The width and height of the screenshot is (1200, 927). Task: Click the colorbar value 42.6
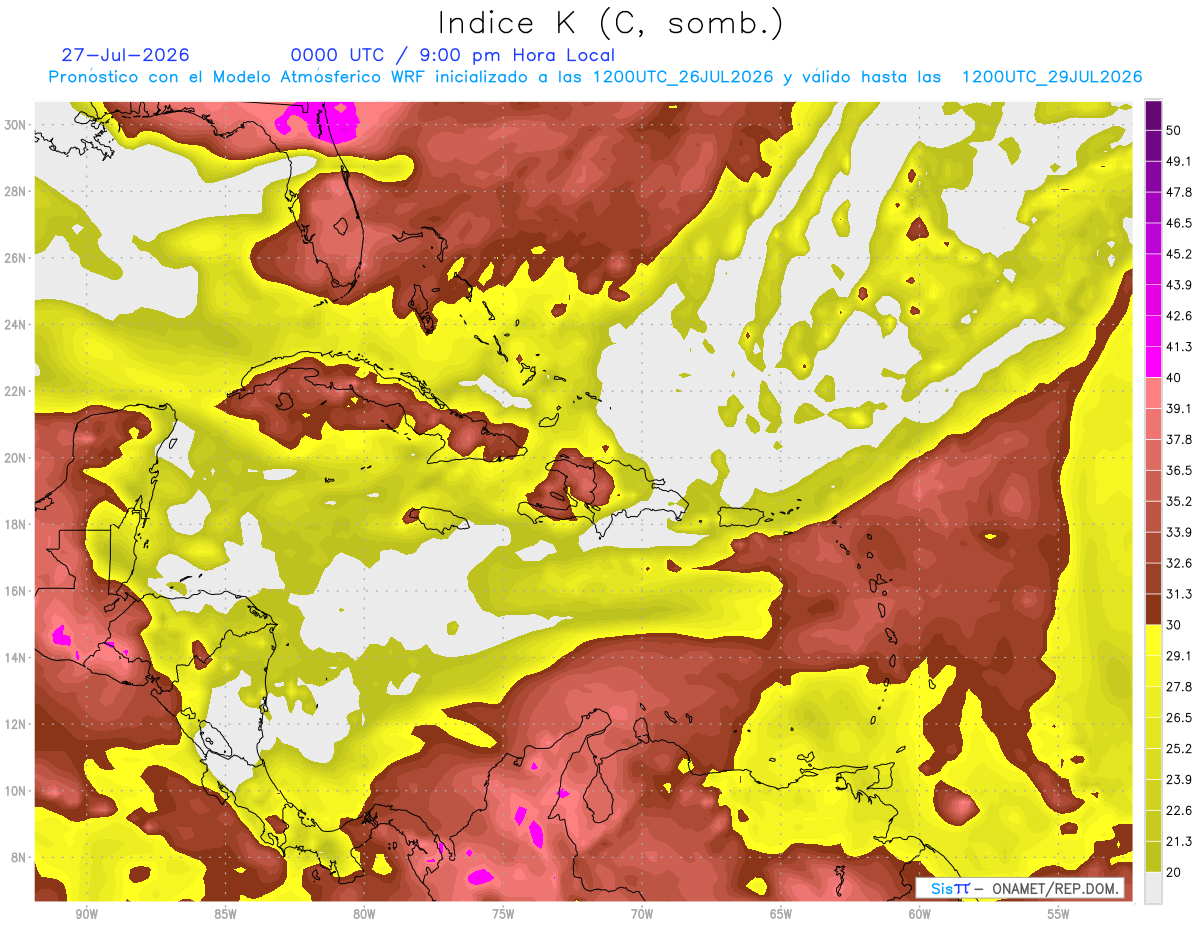[1179, 315]
